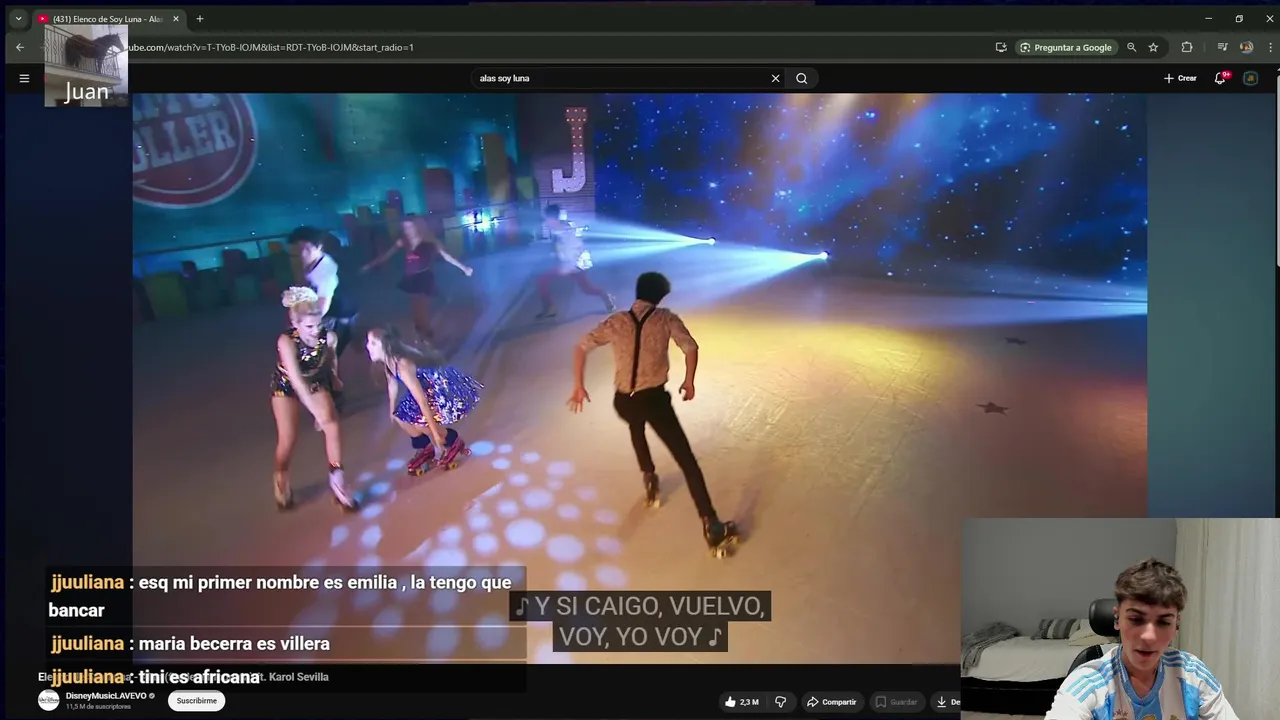Open the YouTube notifications bell
The image size is (1280, 720).
(1220, 78)
